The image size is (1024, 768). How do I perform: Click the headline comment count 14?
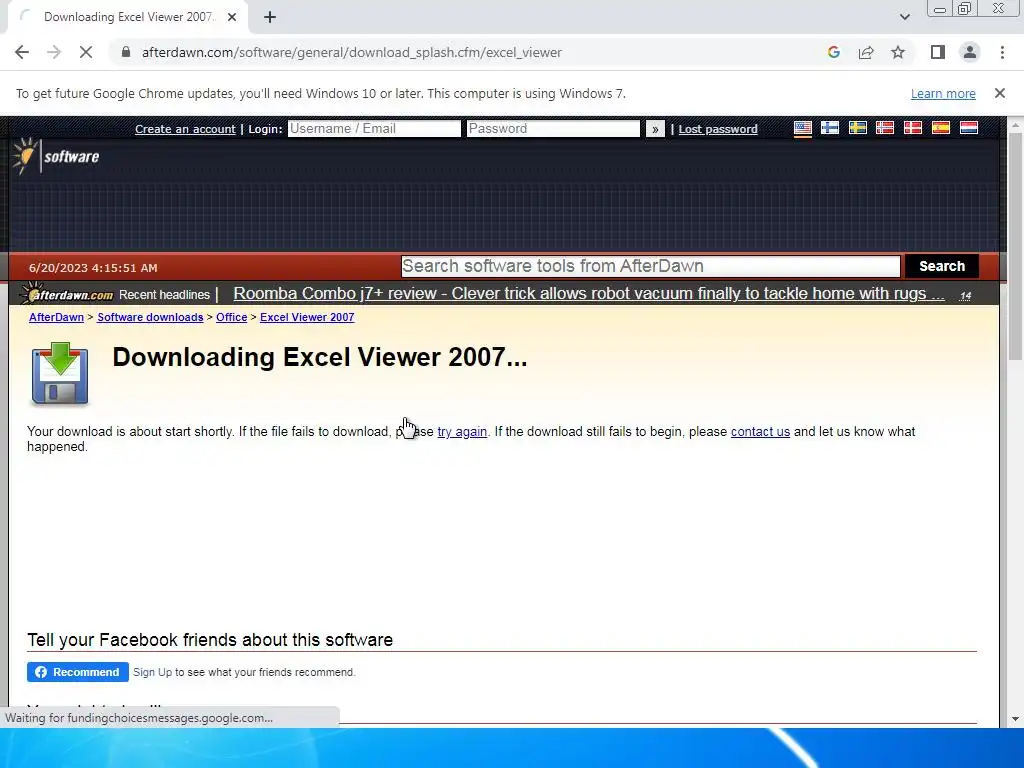point(965,296)
